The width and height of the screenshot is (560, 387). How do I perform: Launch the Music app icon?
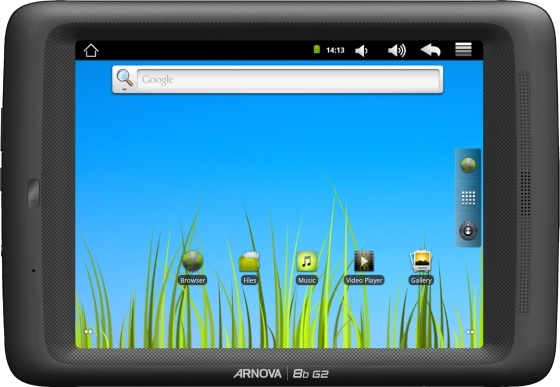(x=306, y=261)
